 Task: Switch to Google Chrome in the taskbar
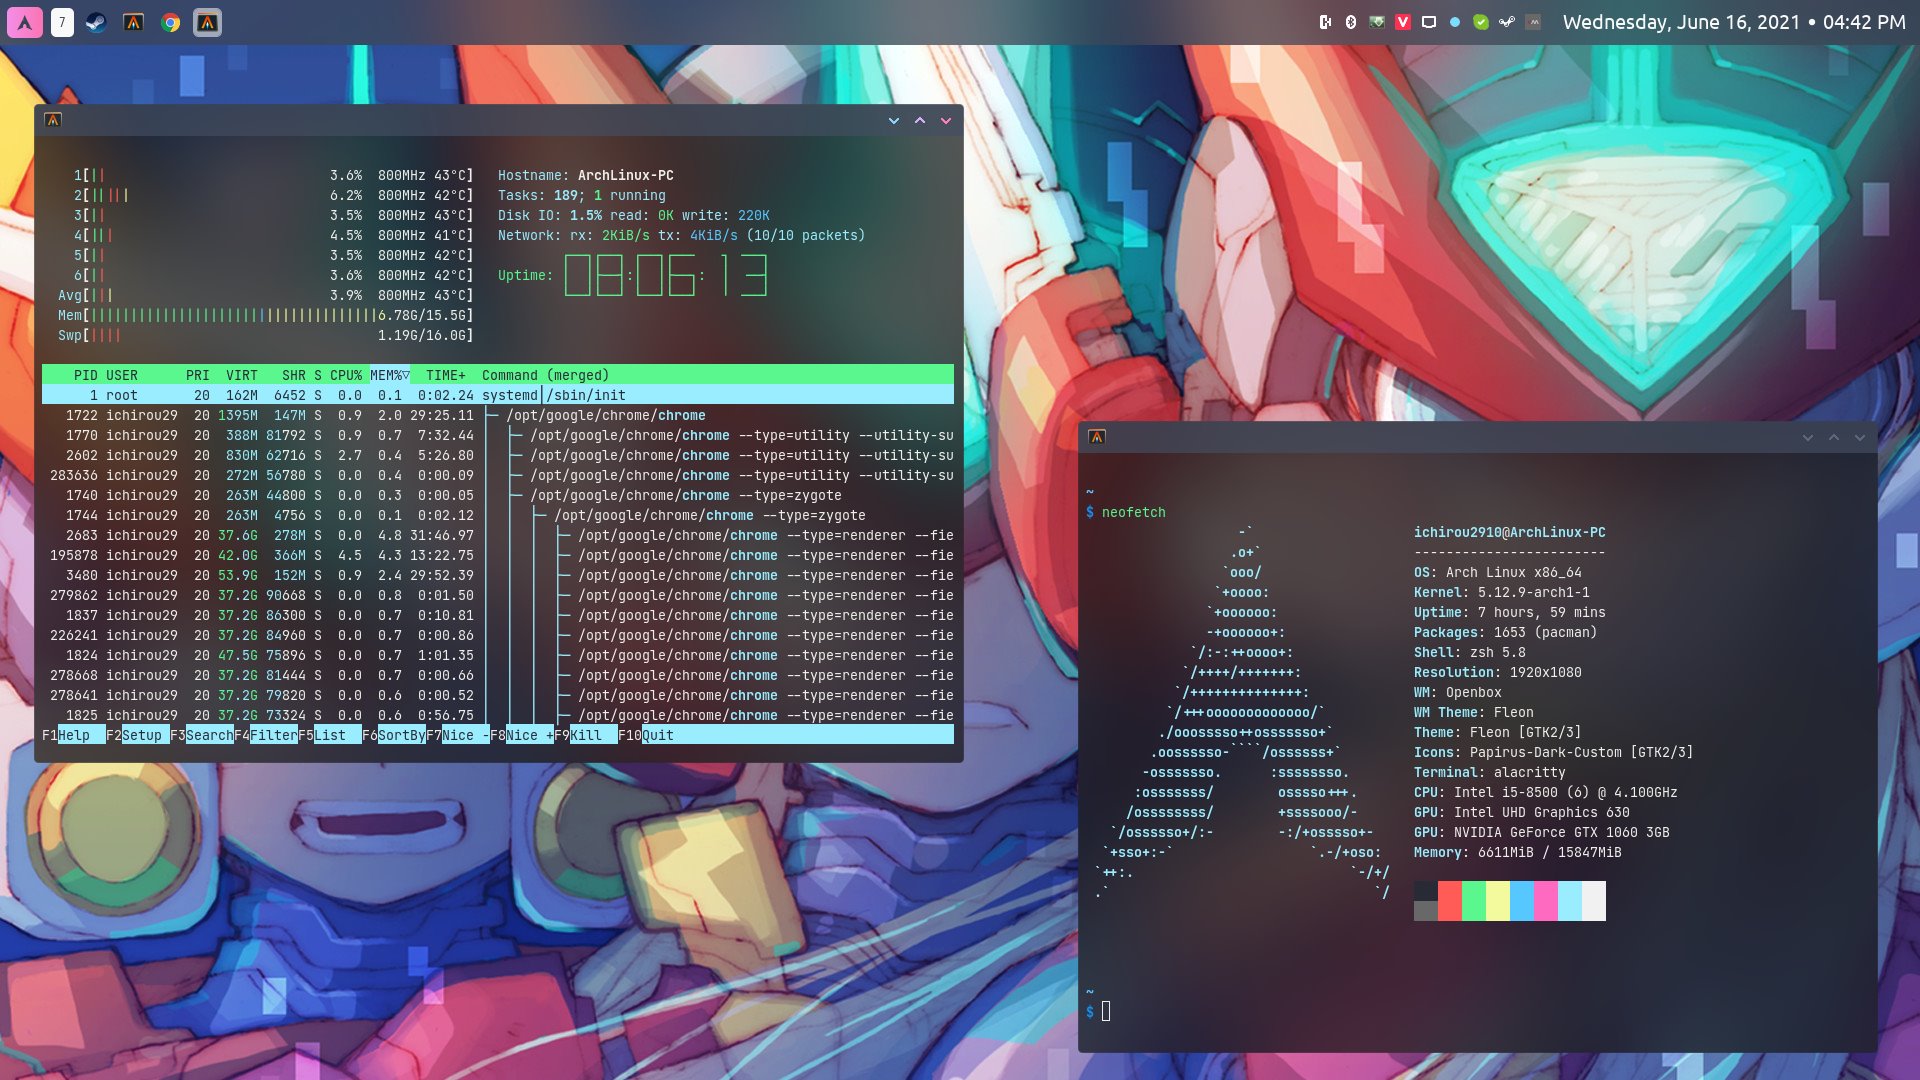coord(171,22)
